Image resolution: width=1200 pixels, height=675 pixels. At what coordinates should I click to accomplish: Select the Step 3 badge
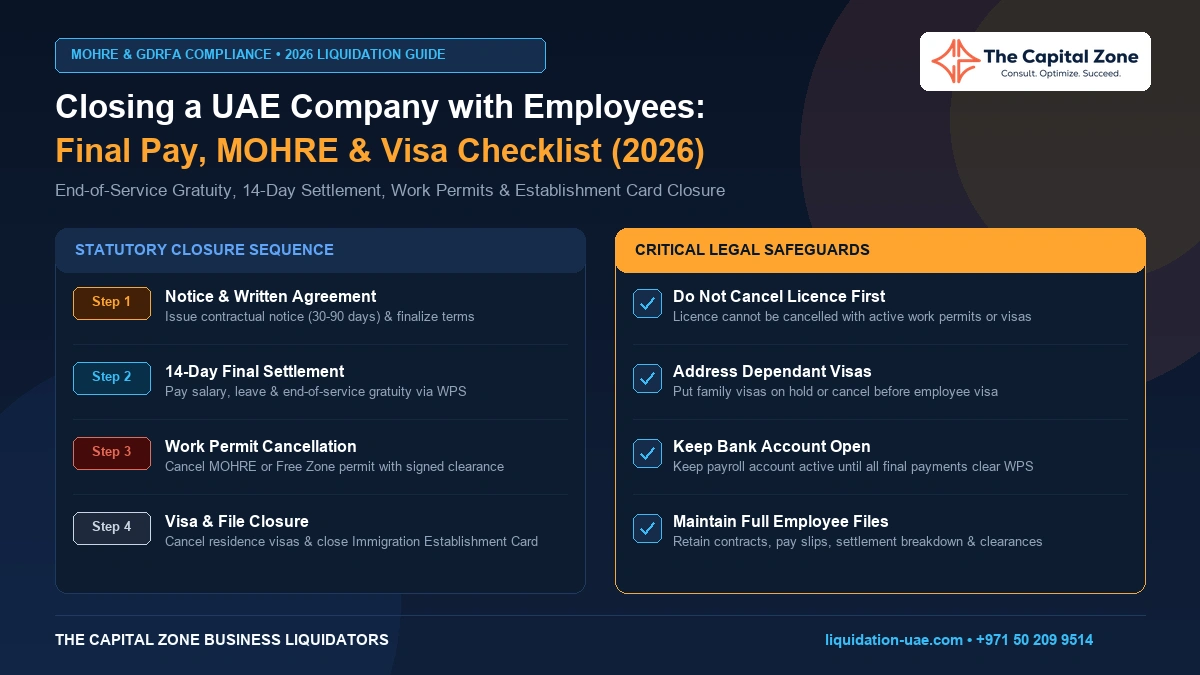click(x=112, y=452)
